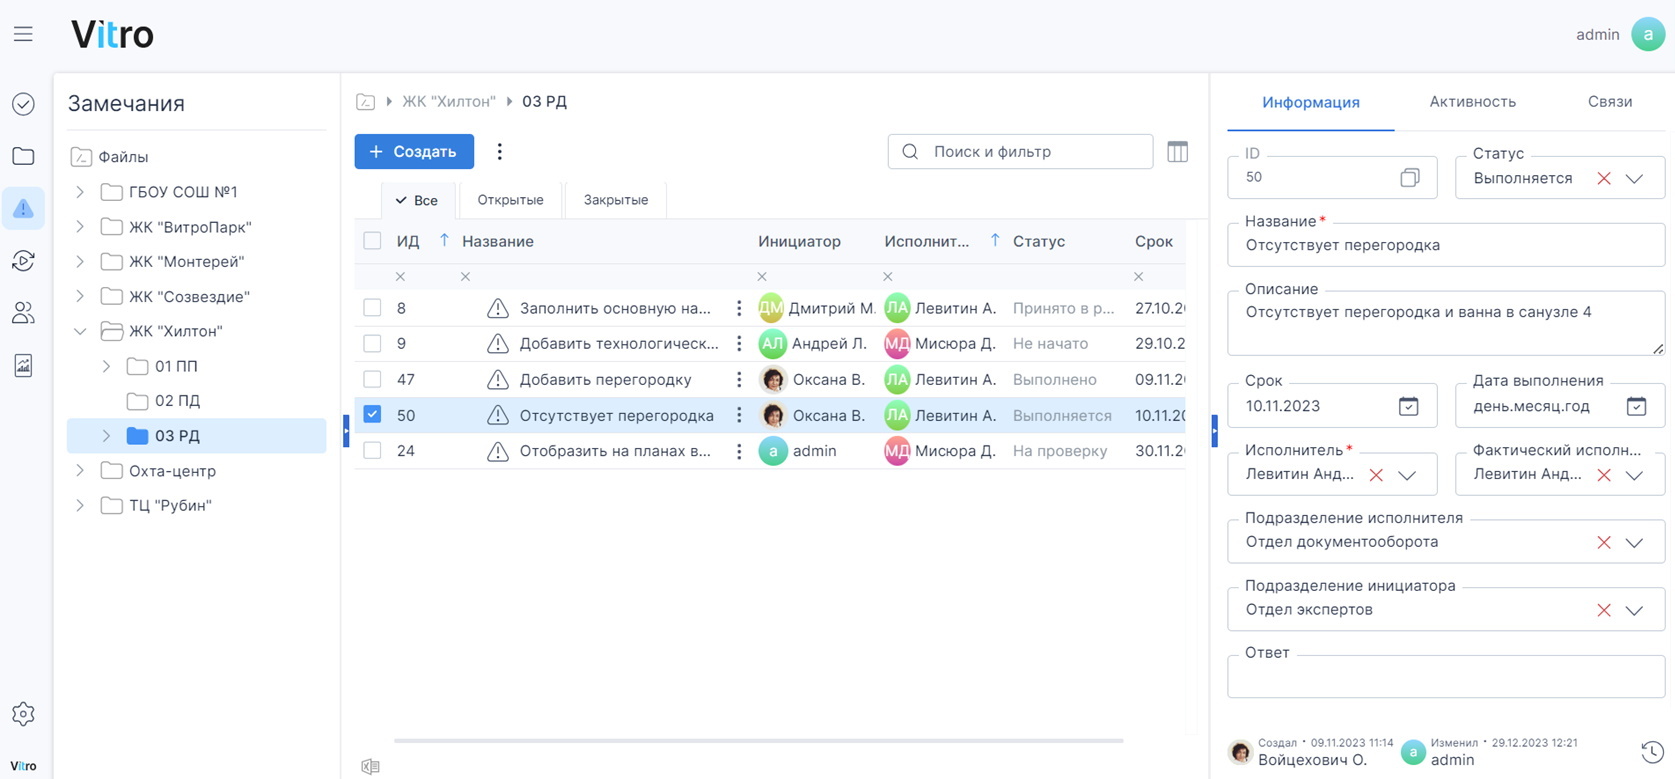Open the reports chart sidebar icon
Viewport: 1675px width, 779px height.
23,365
